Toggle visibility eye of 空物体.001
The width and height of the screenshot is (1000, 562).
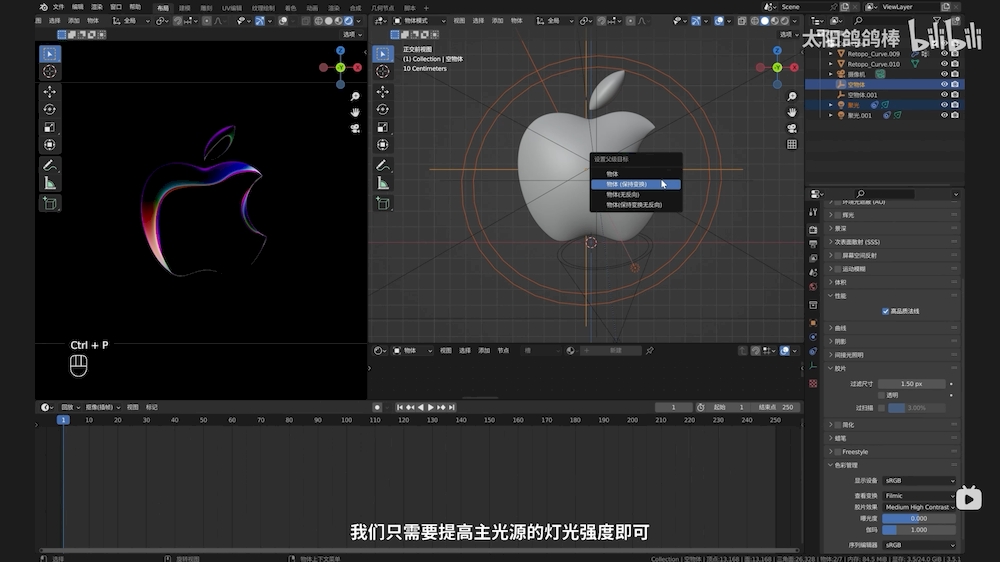[945, 94]
